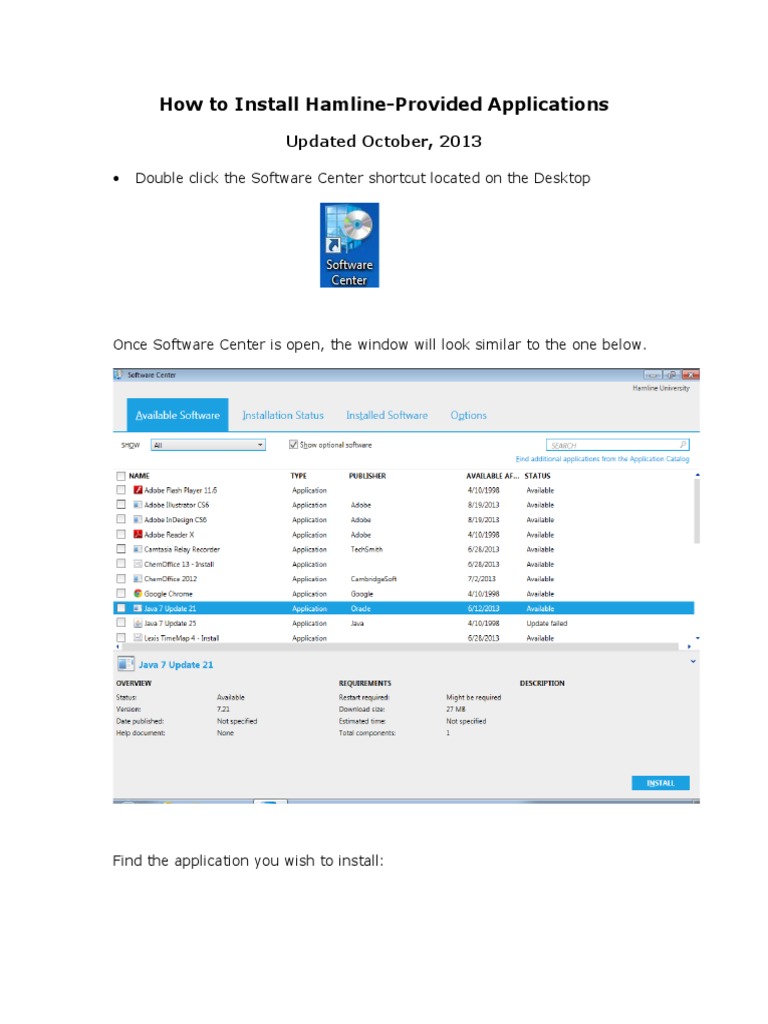Click the Google Chrome icon in list
The width and height of the screenshot is (768, 1024).
[x=138, y=594]
